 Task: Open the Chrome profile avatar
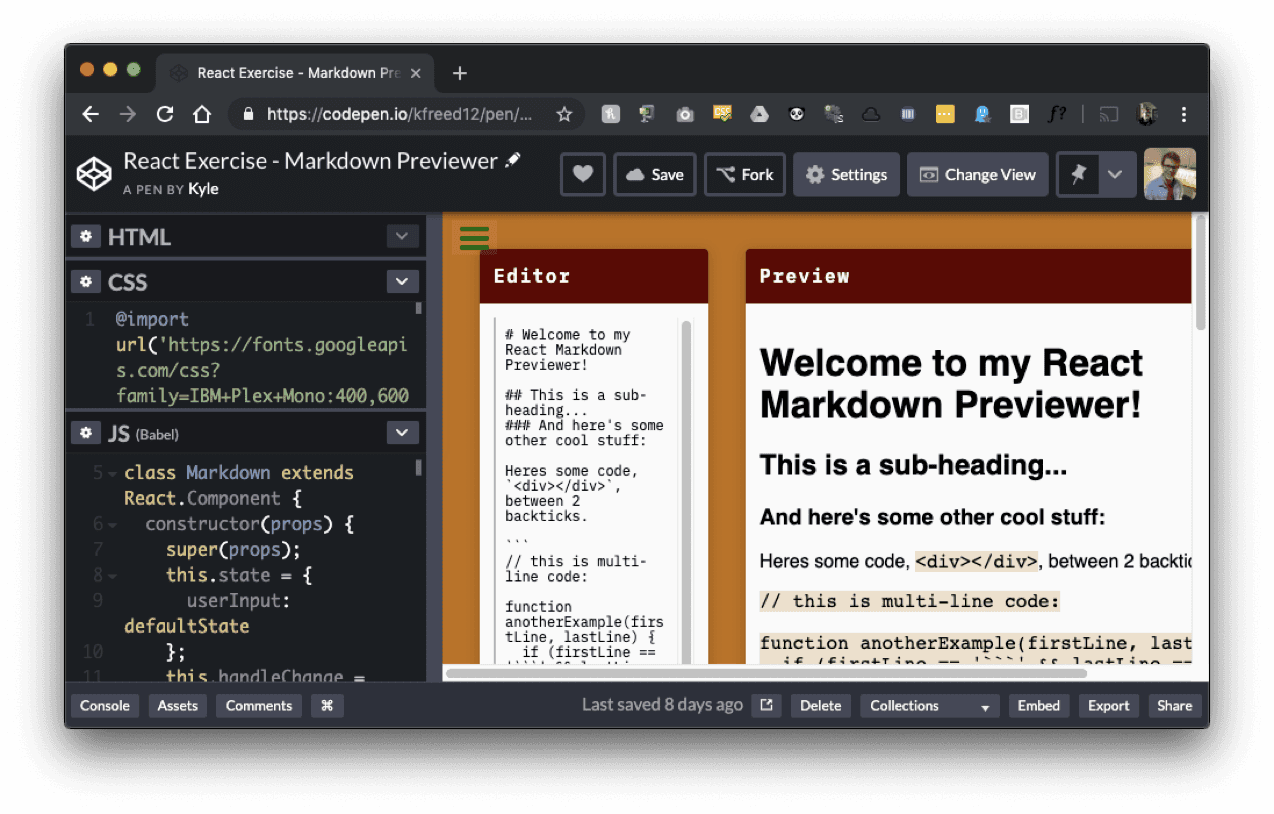coord(1147,114)
